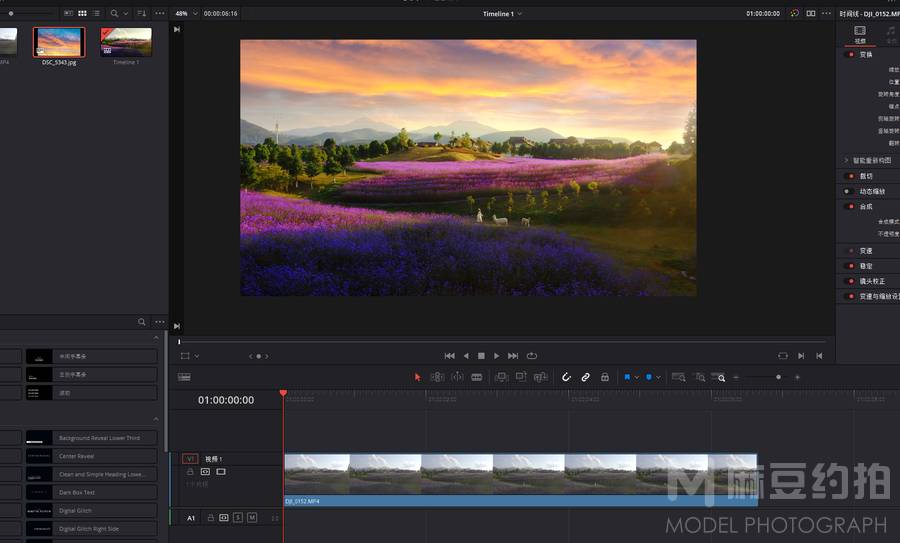Click the viewer transform overlay icon

pos(185,356)
